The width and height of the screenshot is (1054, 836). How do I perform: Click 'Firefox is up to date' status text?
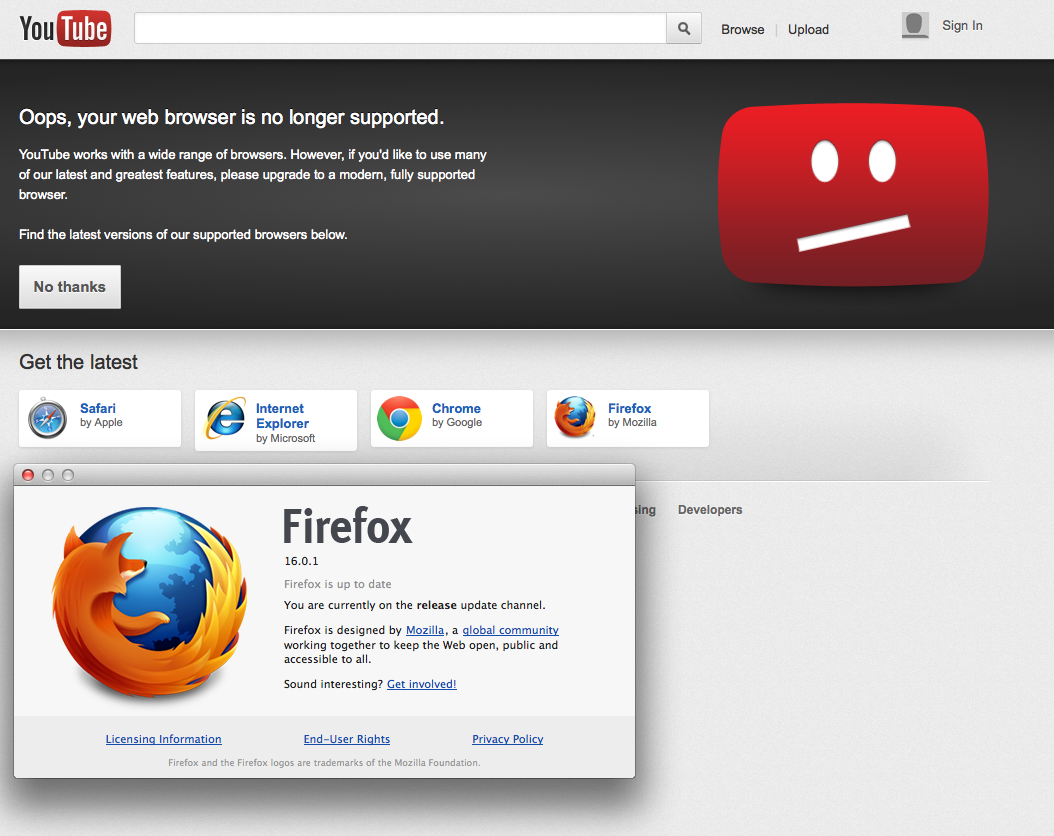click(x=337, y=584)
